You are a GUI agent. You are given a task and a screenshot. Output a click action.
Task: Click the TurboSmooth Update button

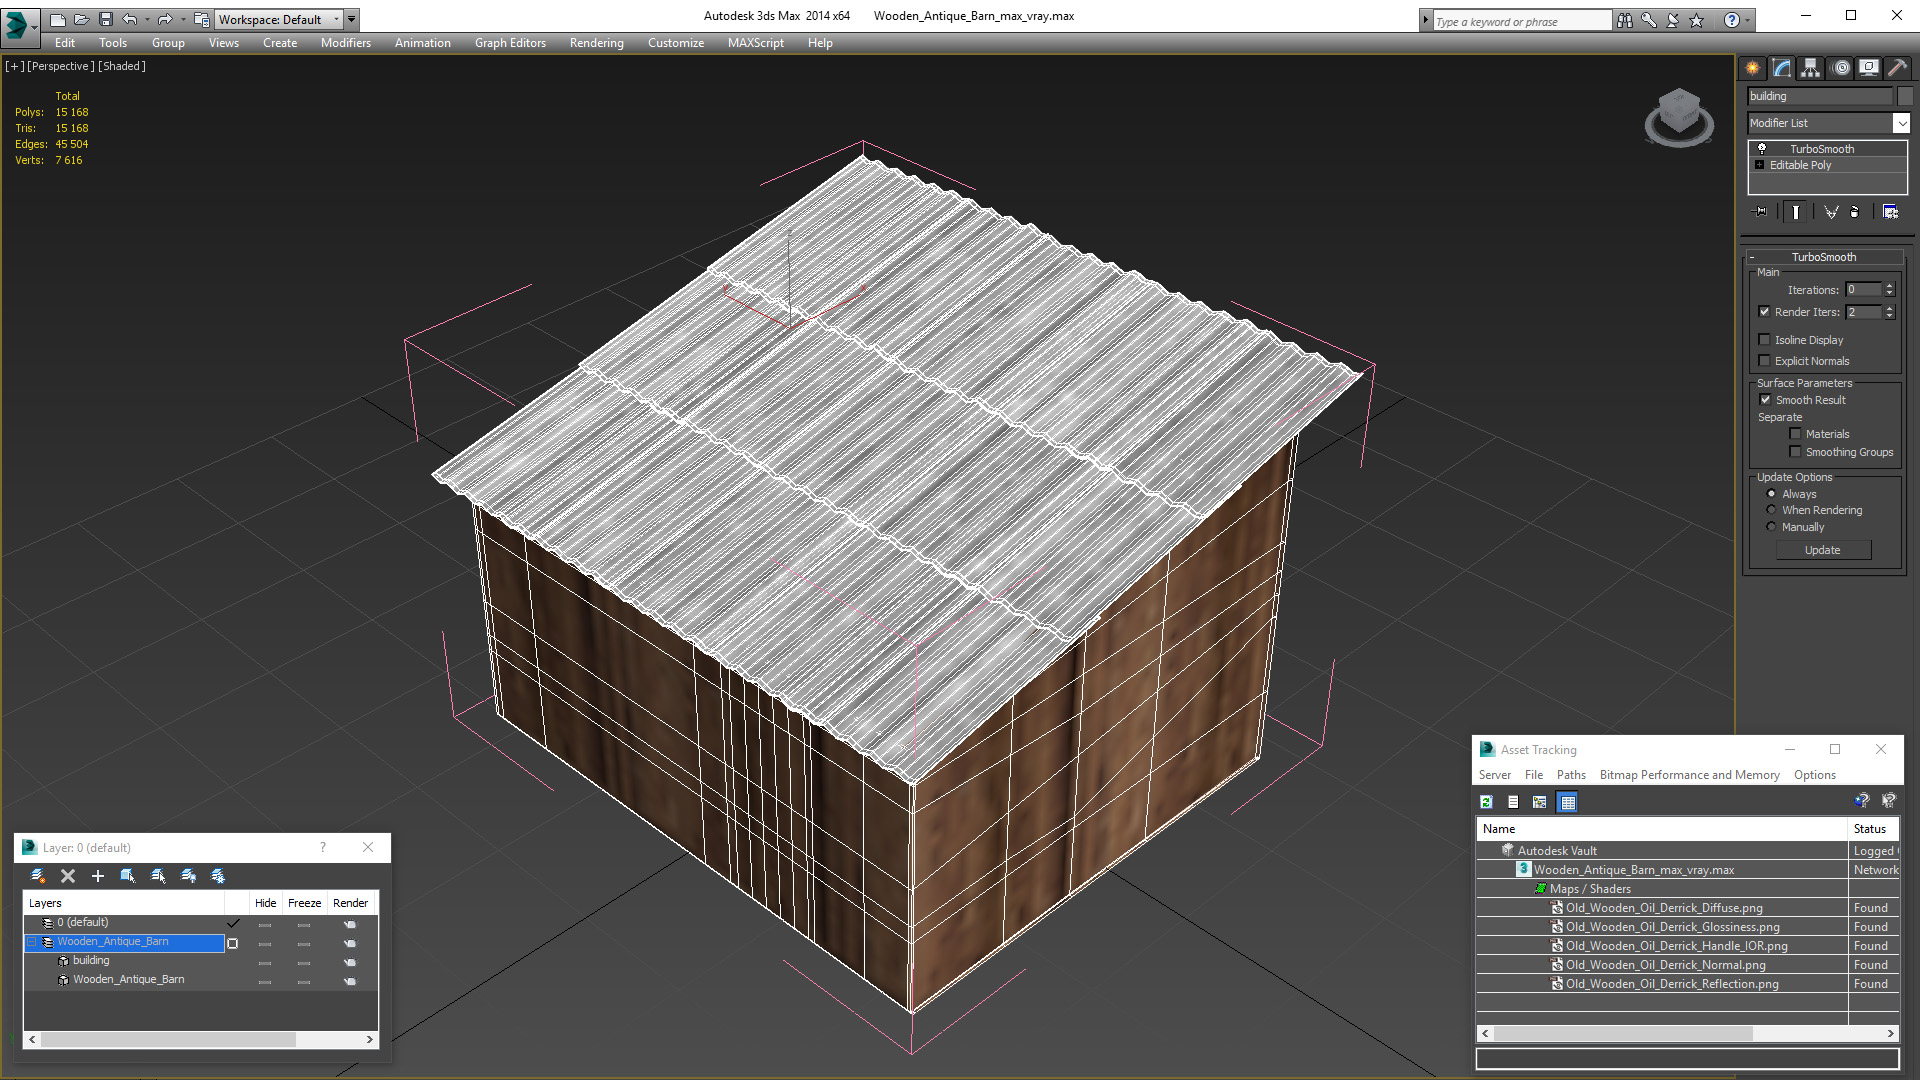click(x=1823, y=550)
